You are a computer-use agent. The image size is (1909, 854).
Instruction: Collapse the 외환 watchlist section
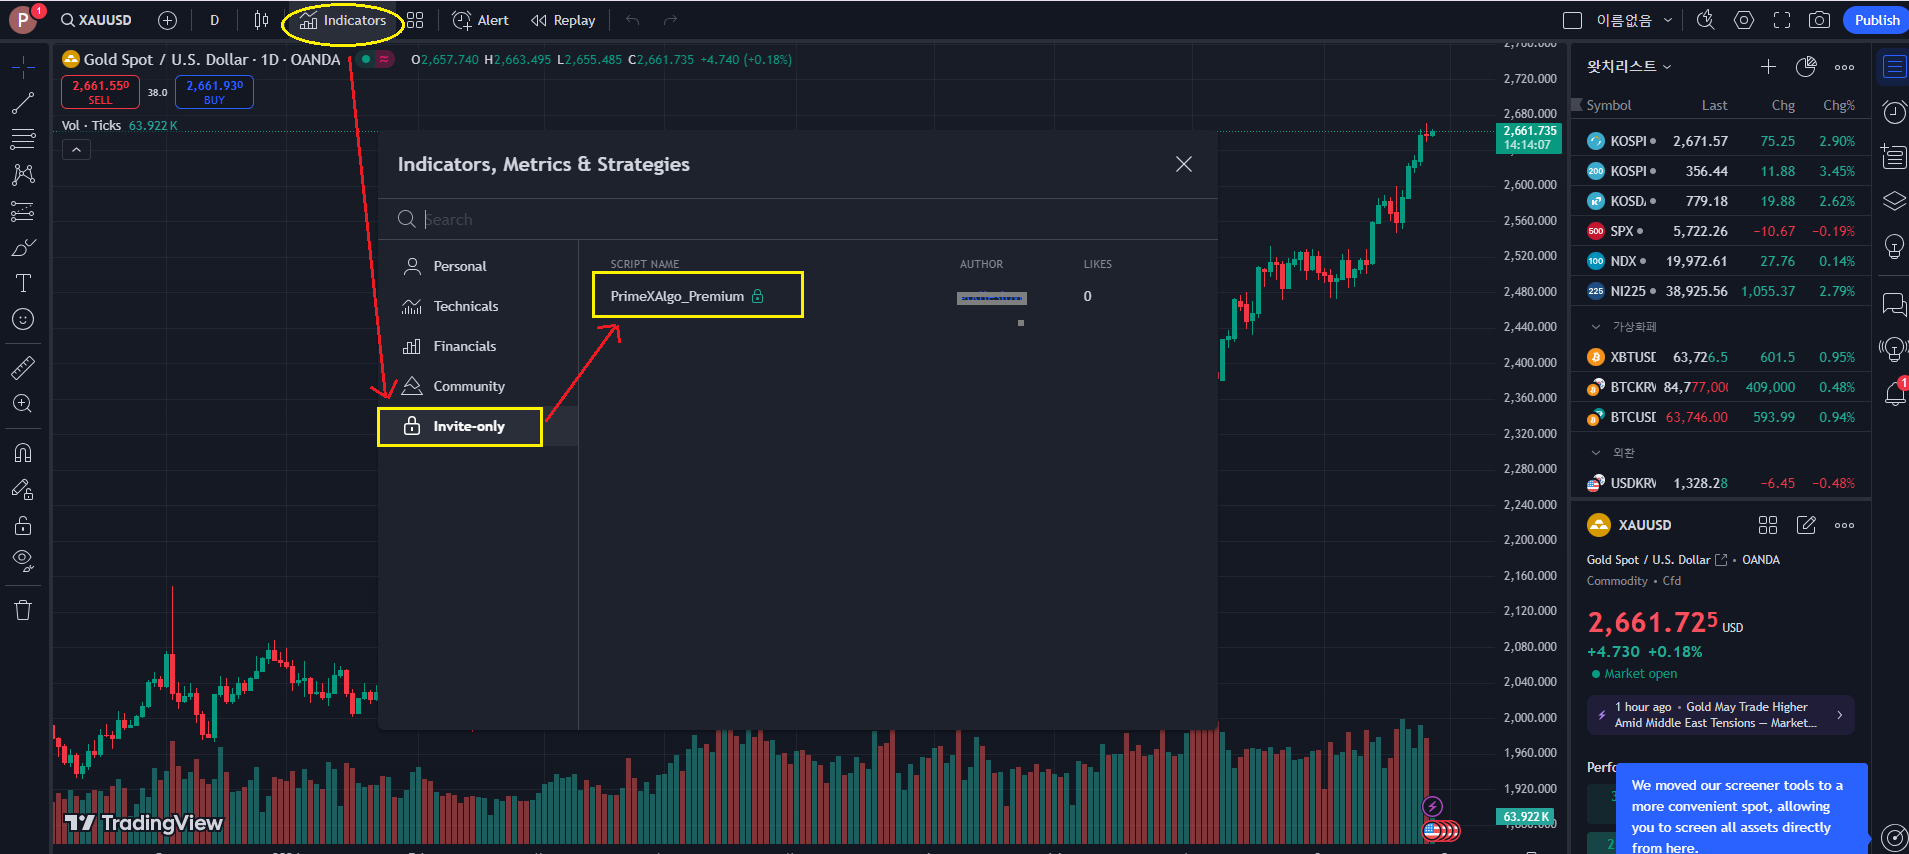[x=1596, y=453]
